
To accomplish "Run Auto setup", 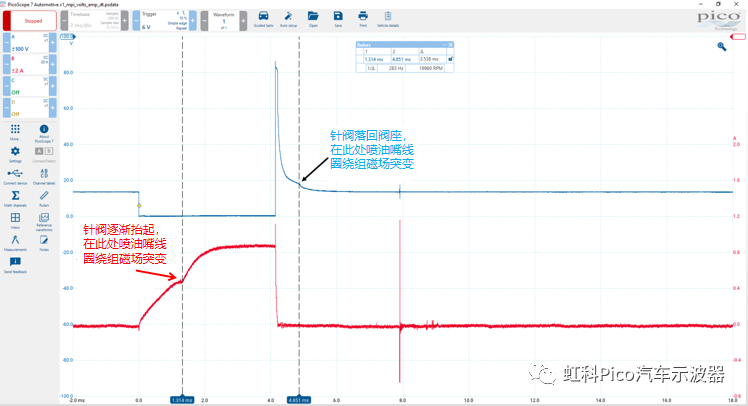I will [288, 19].
